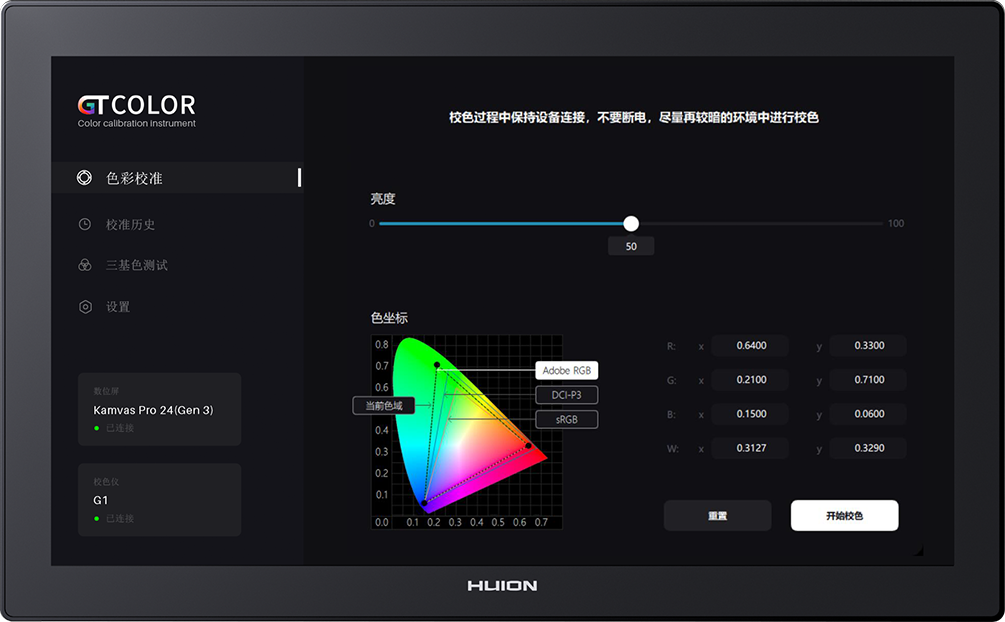Viewport: 1005px width, 622px height.
Task: Select the Adobe RGB gamut label
Action: [x=566, y=370]
